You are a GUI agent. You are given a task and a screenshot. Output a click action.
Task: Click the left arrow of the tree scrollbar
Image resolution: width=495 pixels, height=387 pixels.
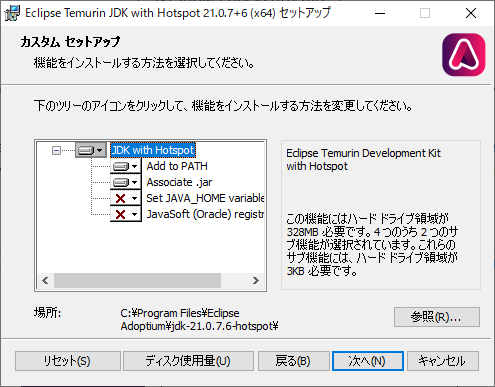45,281
